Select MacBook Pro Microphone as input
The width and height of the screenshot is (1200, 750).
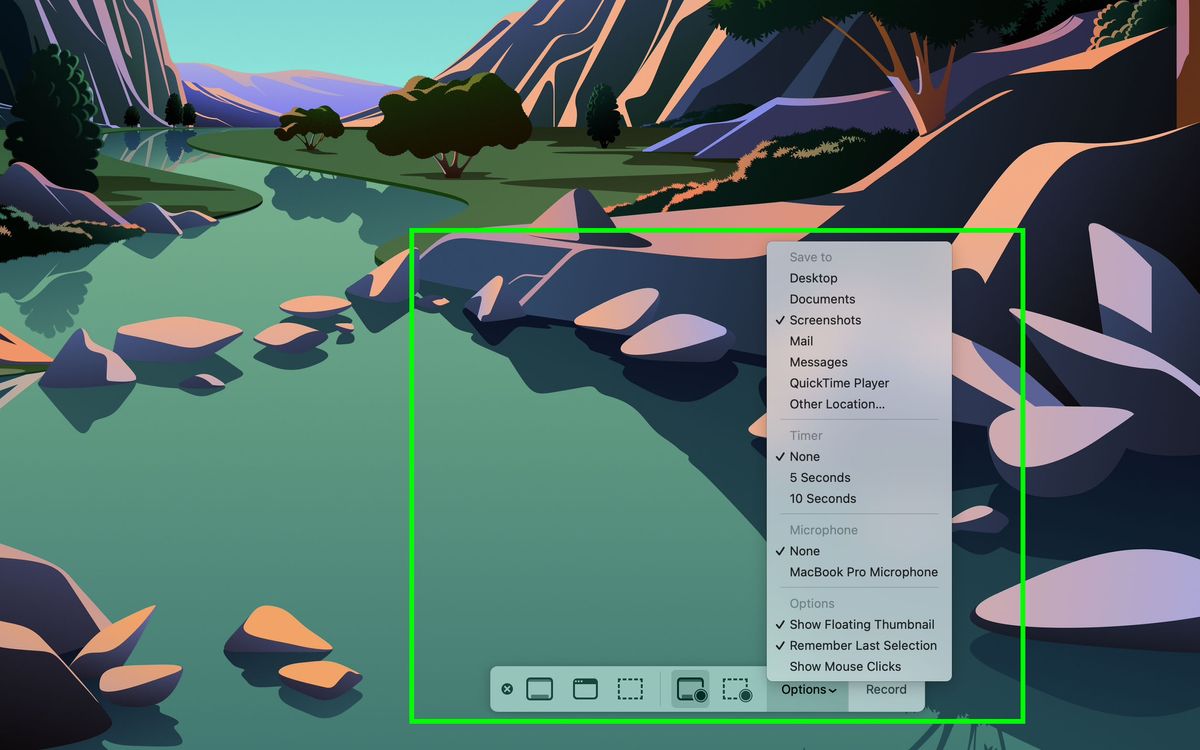(x=864, y=572)
